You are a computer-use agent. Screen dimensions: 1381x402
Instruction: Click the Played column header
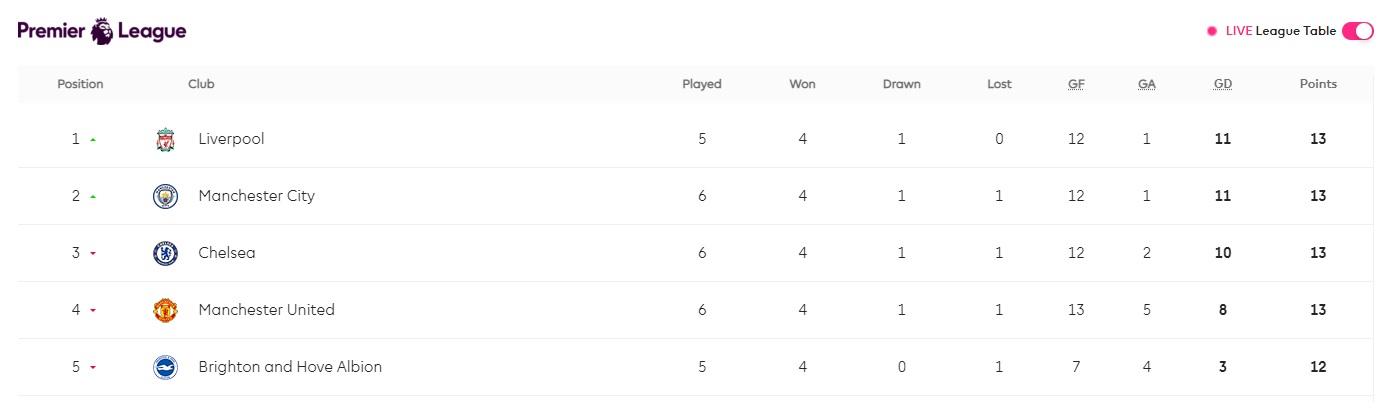701,84
